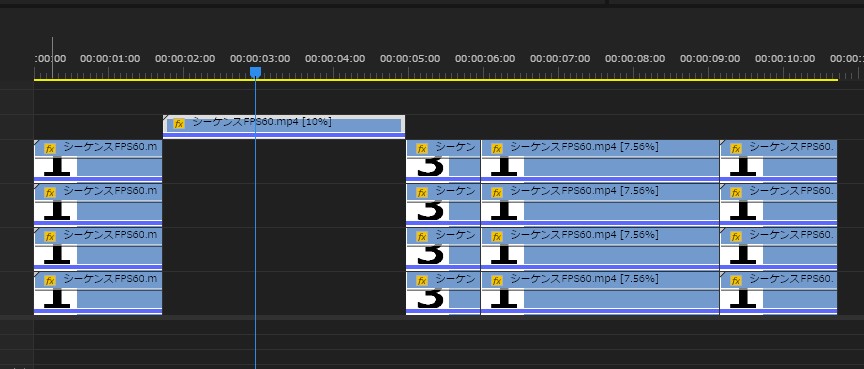Click fx badge on bottom-row leftmost clip

[50, 281]
